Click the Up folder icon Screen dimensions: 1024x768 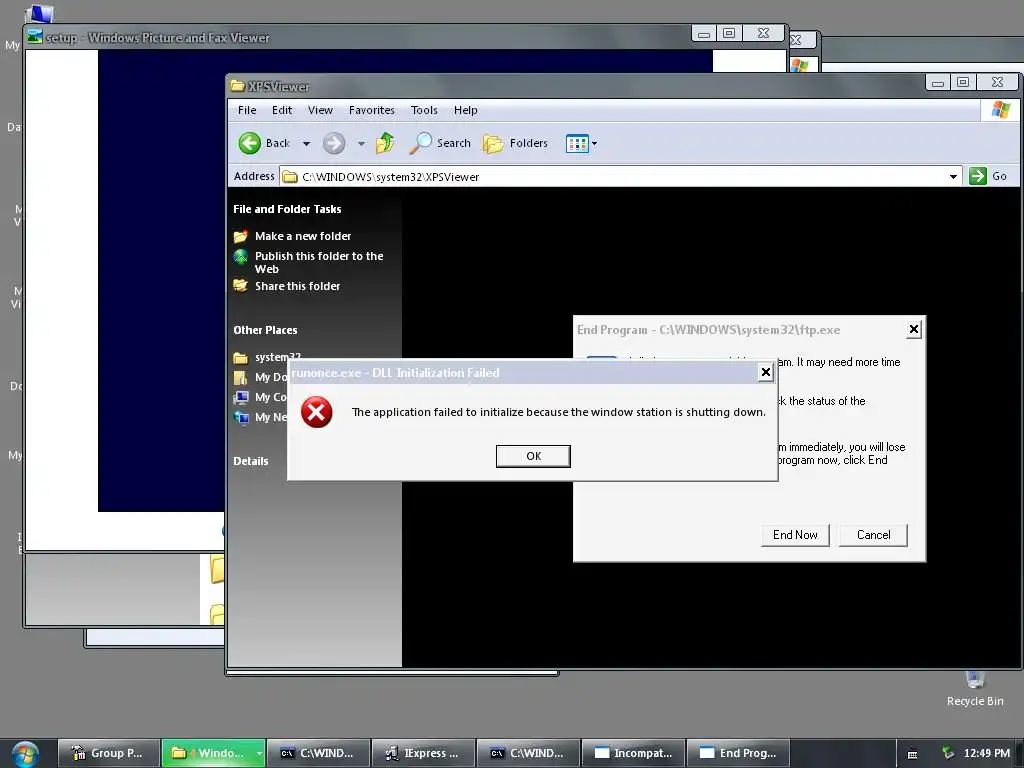385,142
